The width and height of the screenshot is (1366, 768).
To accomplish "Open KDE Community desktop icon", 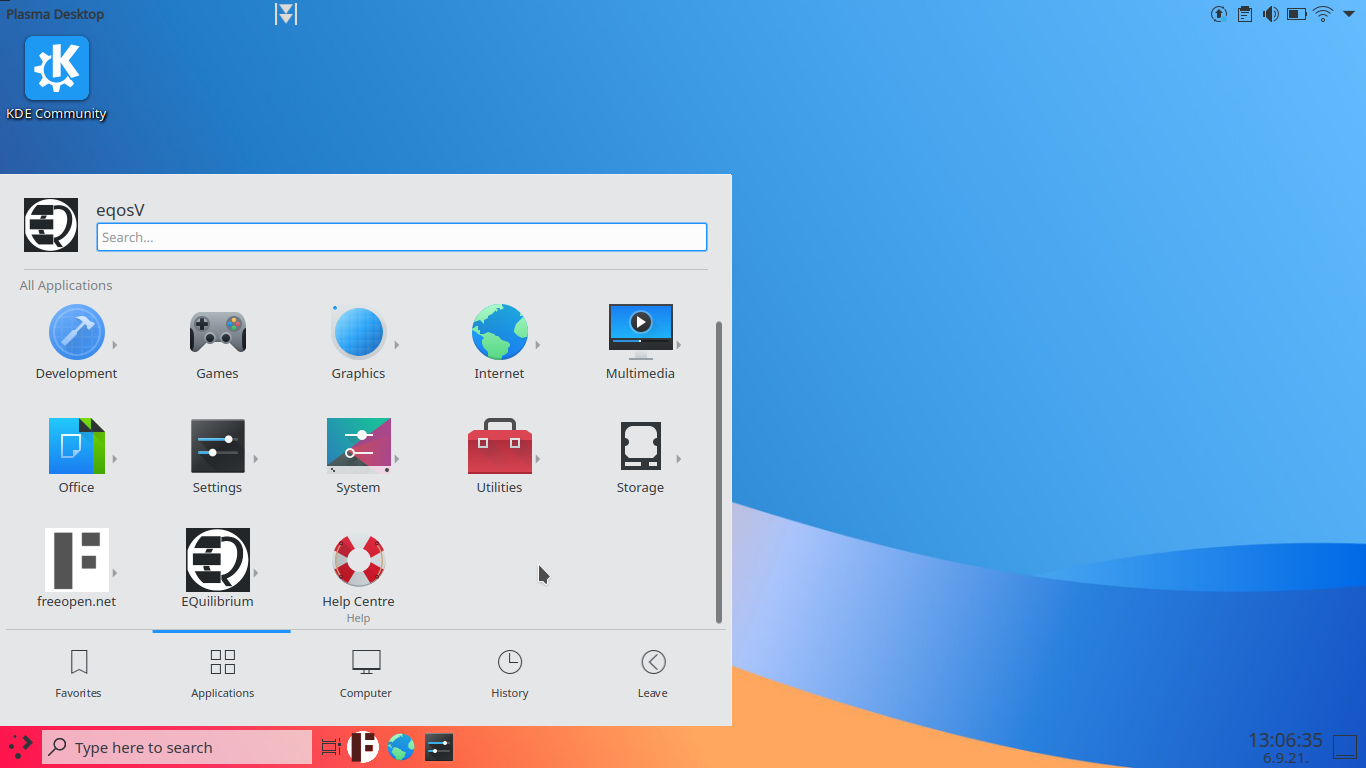I will [57, 79].
